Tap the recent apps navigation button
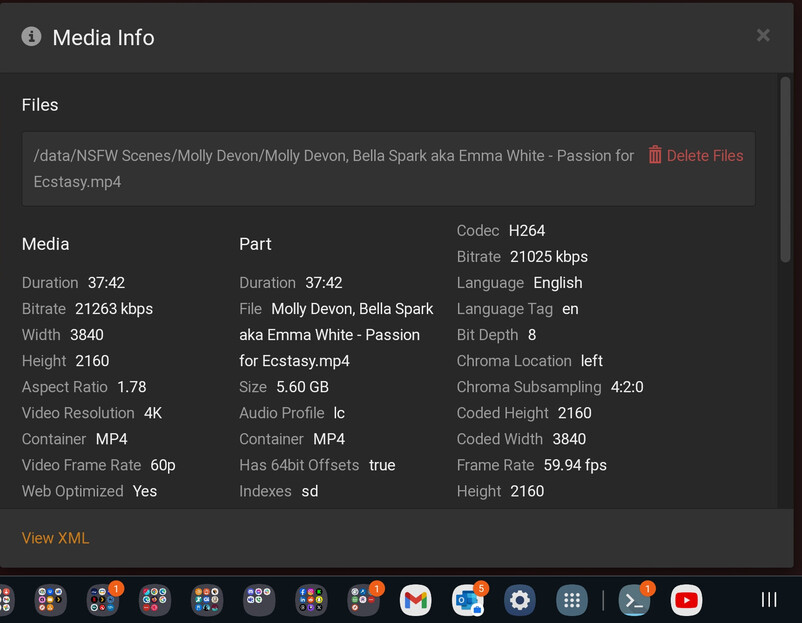802x623 pixels. (x=769, y=600)
